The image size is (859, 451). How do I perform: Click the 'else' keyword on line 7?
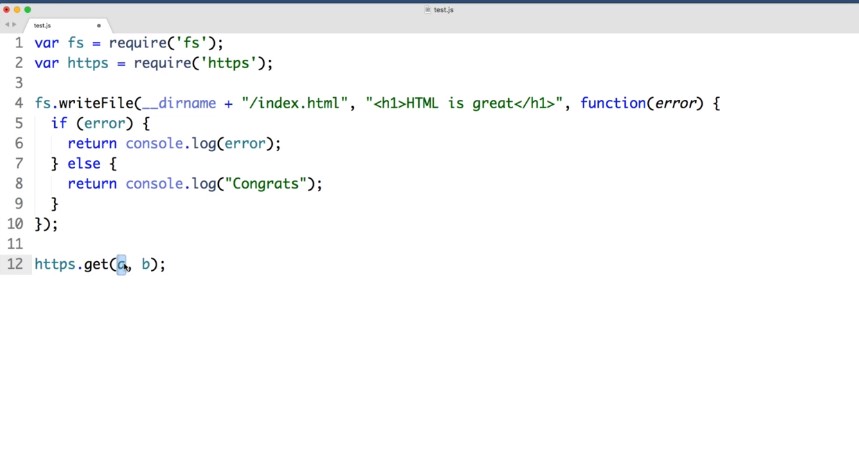[x=83, y=163]
